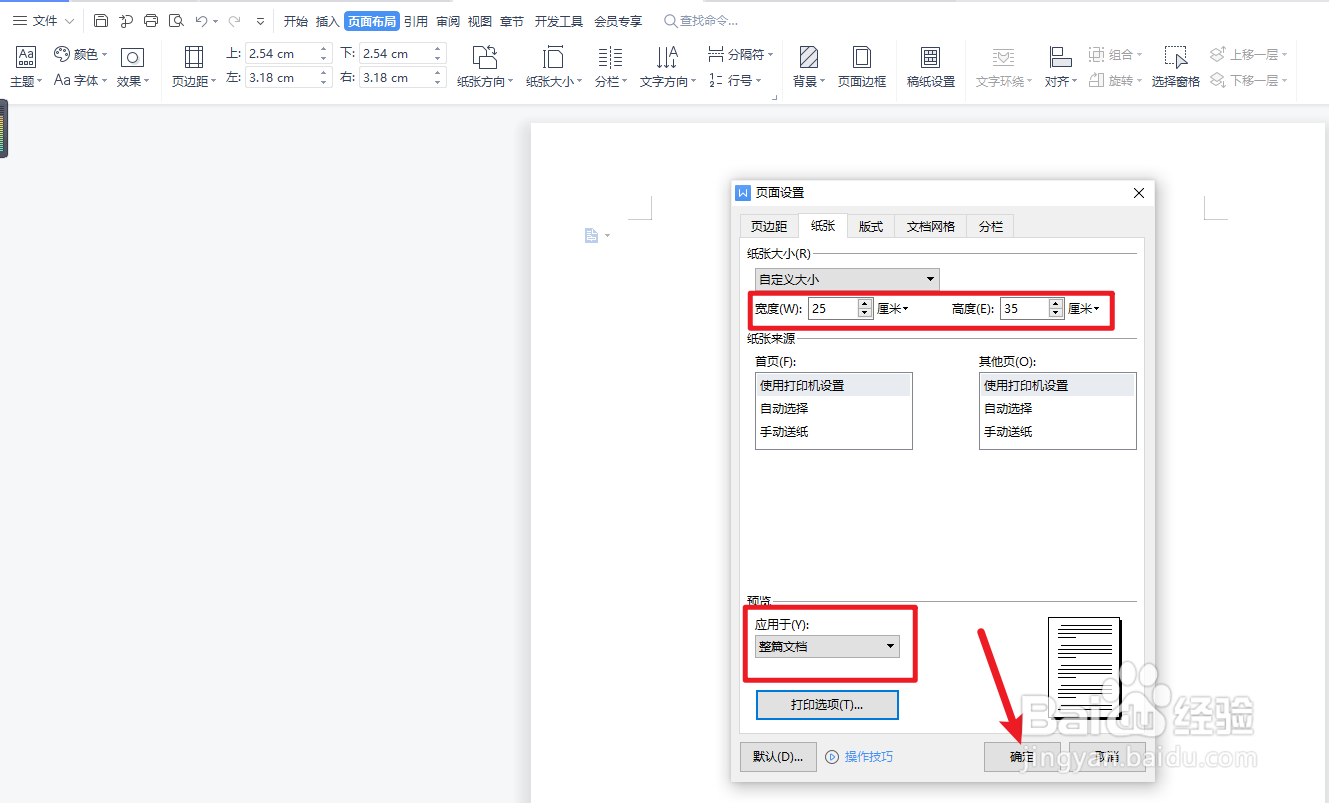Increase width using the spinner up arrow
This screenshot has height=803, width=1329.
[864, 303]
